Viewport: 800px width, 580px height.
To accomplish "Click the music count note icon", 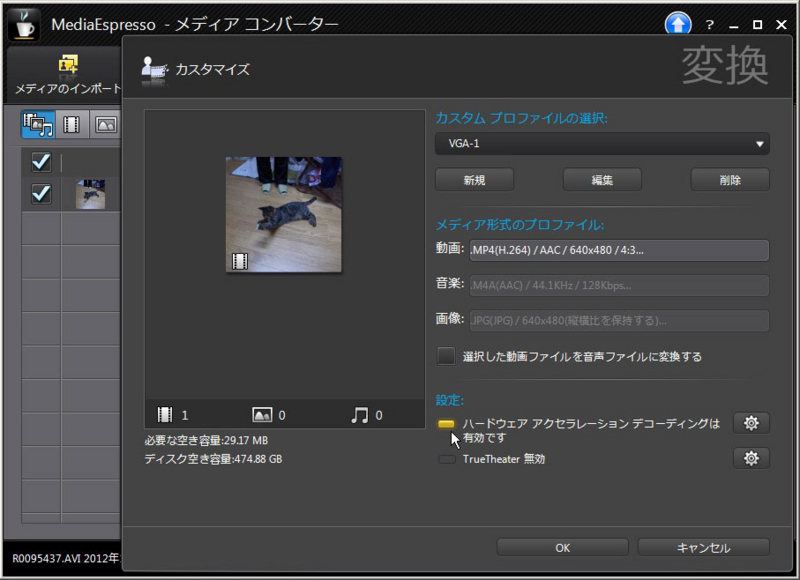I will [x=360, y=415].
